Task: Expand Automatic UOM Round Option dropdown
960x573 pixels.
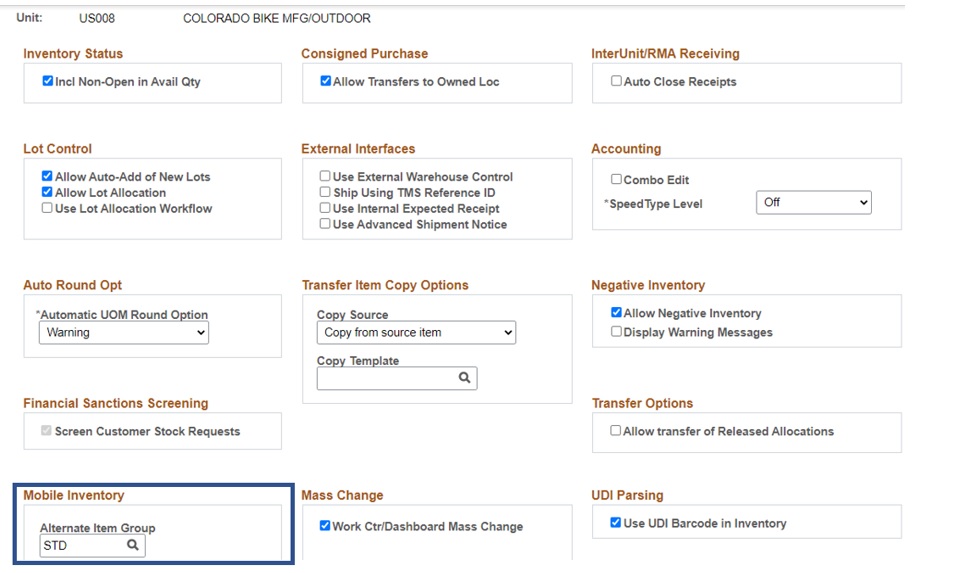Action: pyautogui.click(x=124, y=333)
